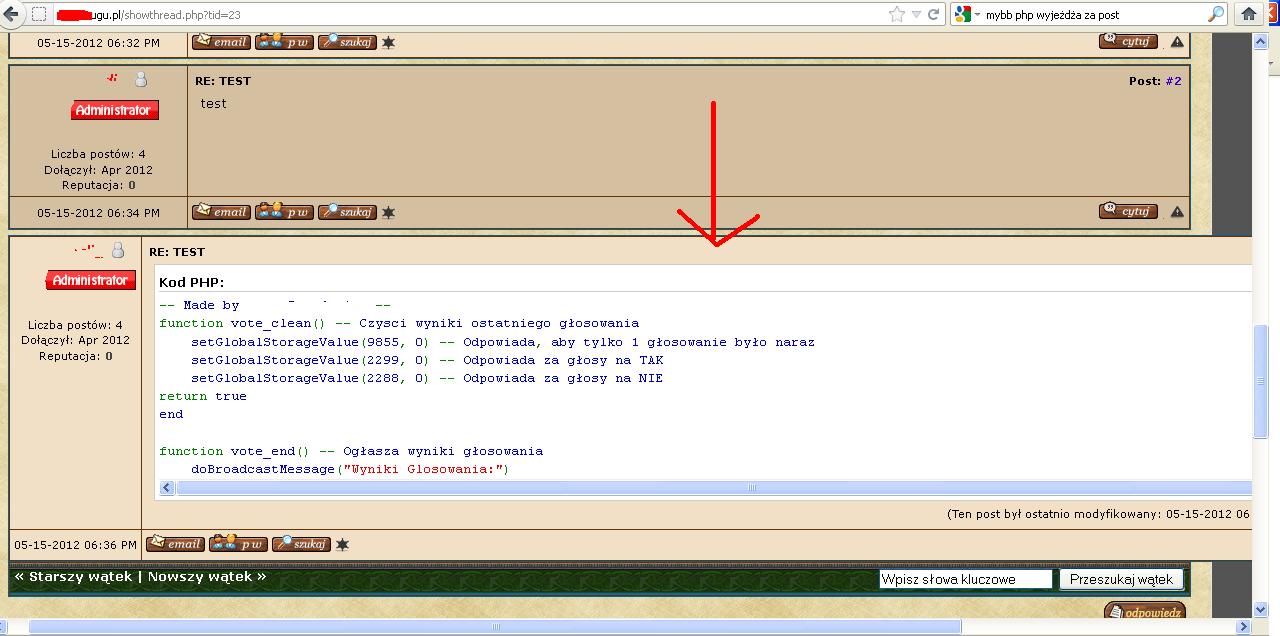Screen dimensions: 1280x636
Task: Go back with the browser back arrow
Action: tap(11, 14)
